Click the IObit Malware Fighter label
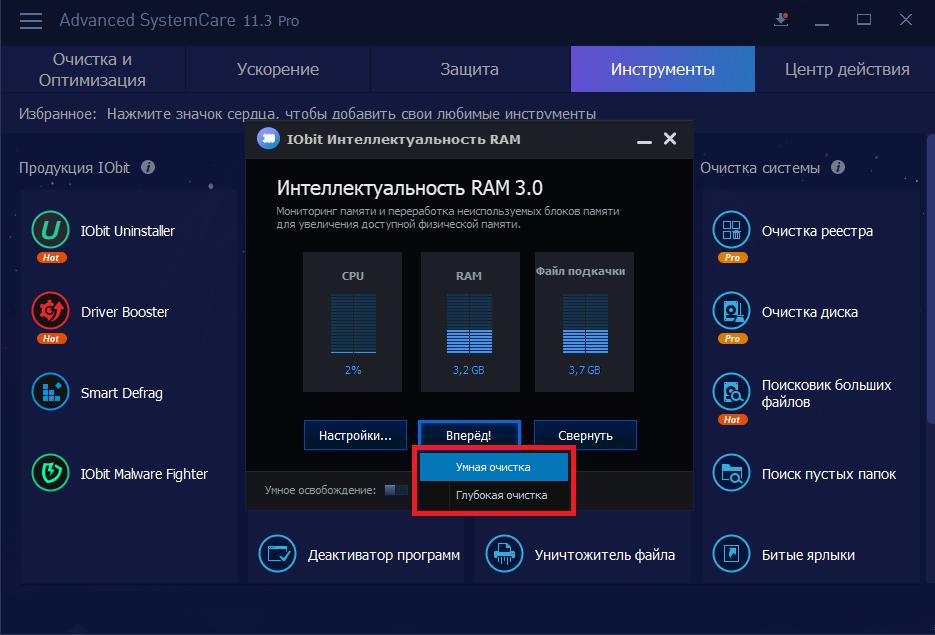This screenshot has height=635, width=935. [144, 474]
